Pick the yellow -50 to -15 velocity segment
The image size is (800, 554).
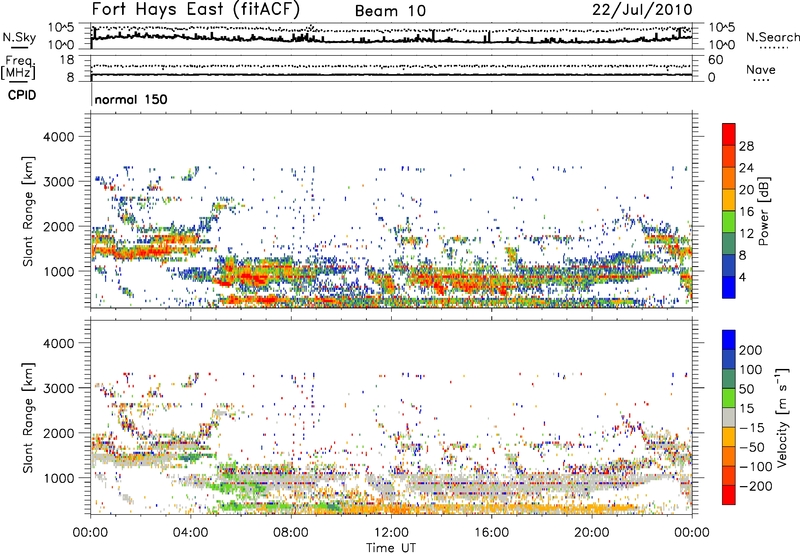729,437
